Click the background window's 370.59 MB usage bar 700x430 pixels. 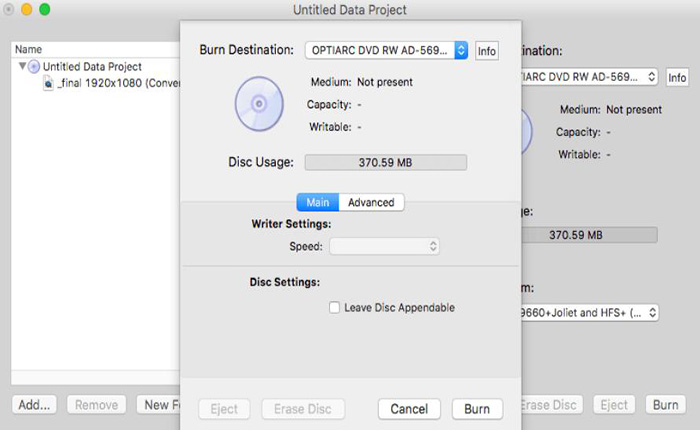click(x=589, y=235)
